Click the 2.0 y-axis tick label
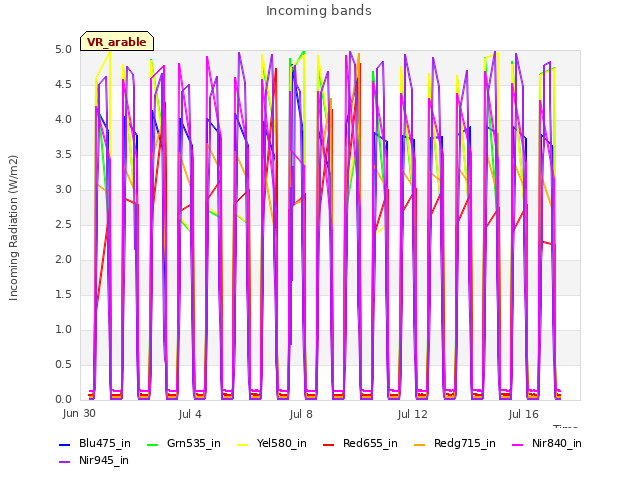 63,260
